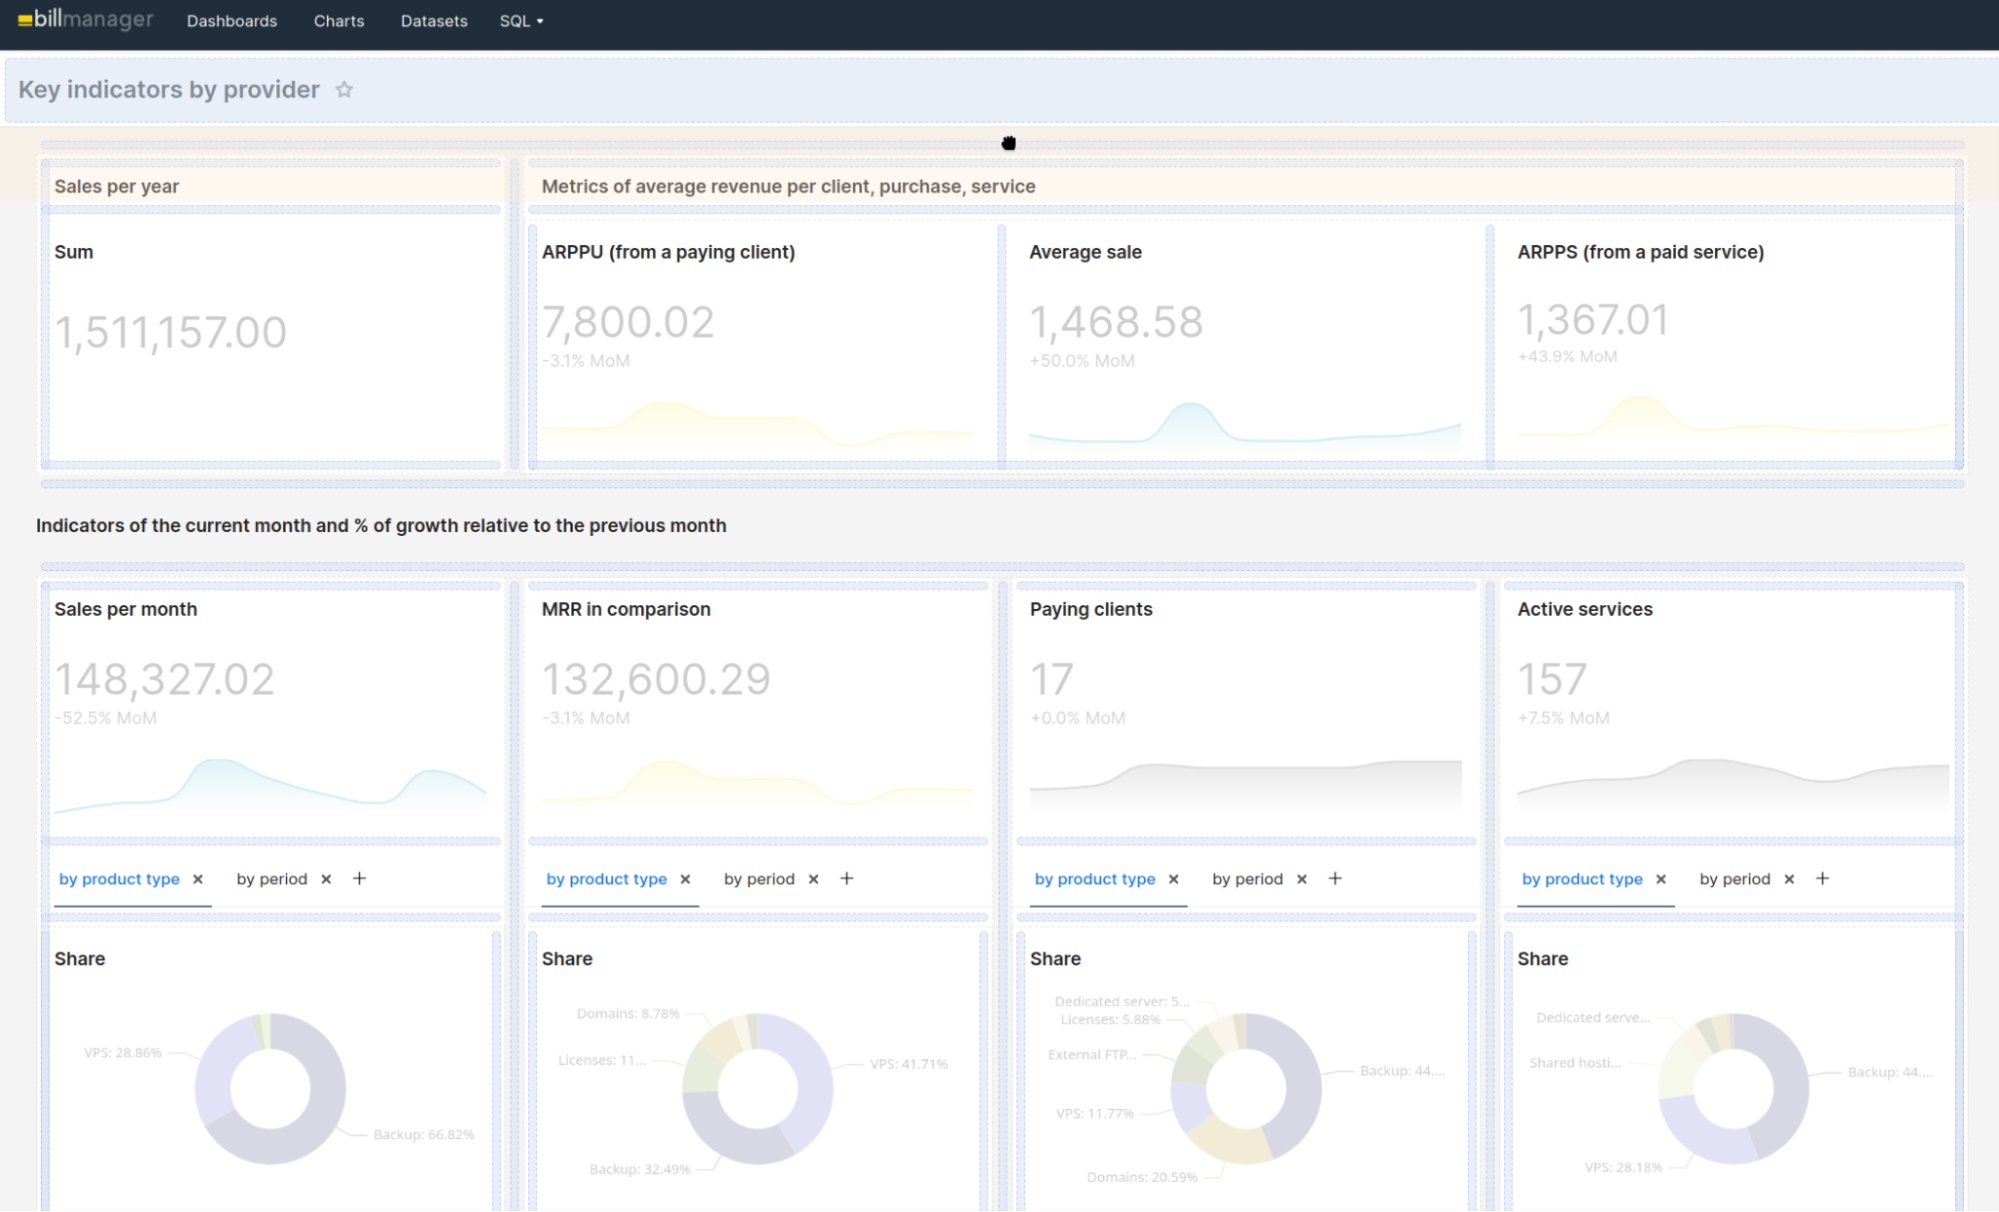Click the 'VPS: 41.71%' donut label
The height and width of the screenshot is (1212, 1999).
coord(908,1064)
